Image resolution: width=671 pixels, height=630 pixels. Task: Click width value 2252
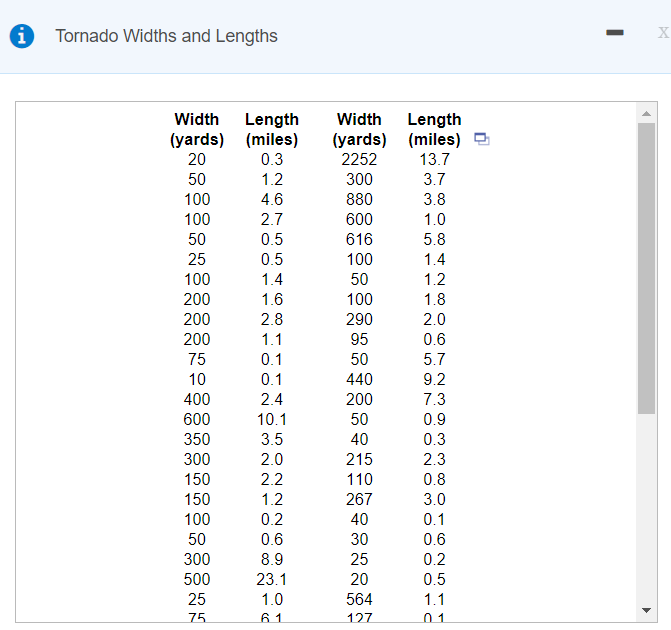pyautogui.click(x=359, y=160)
